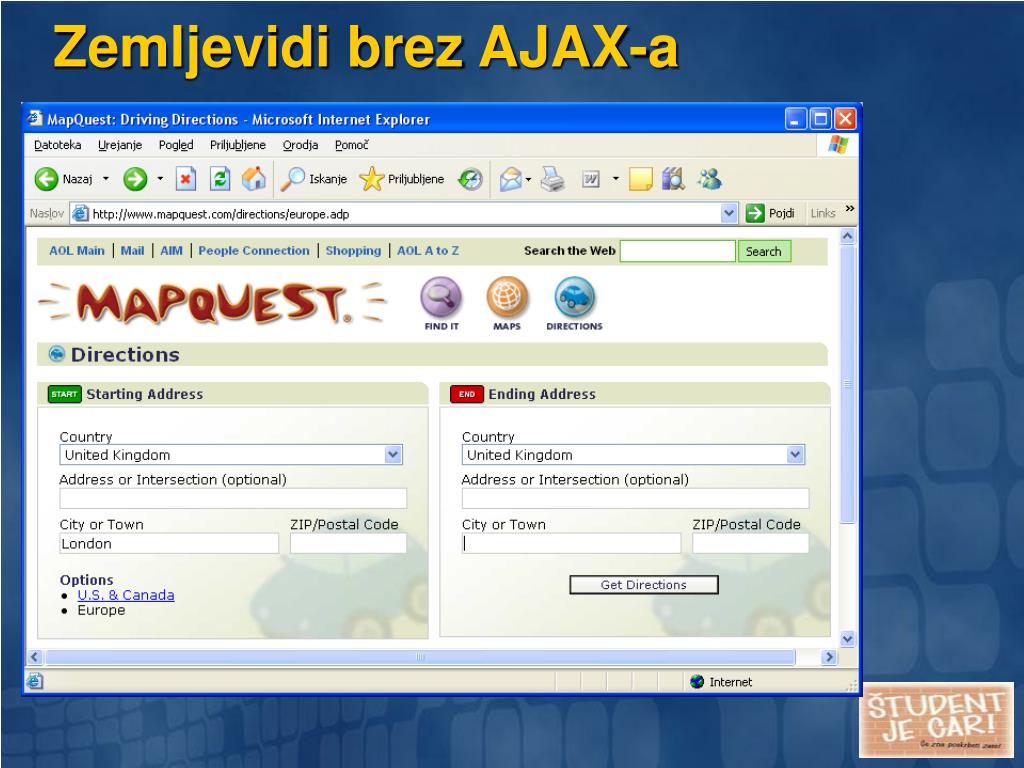
Task: Stop loading with the red X icon
Action: click(185, 179)
